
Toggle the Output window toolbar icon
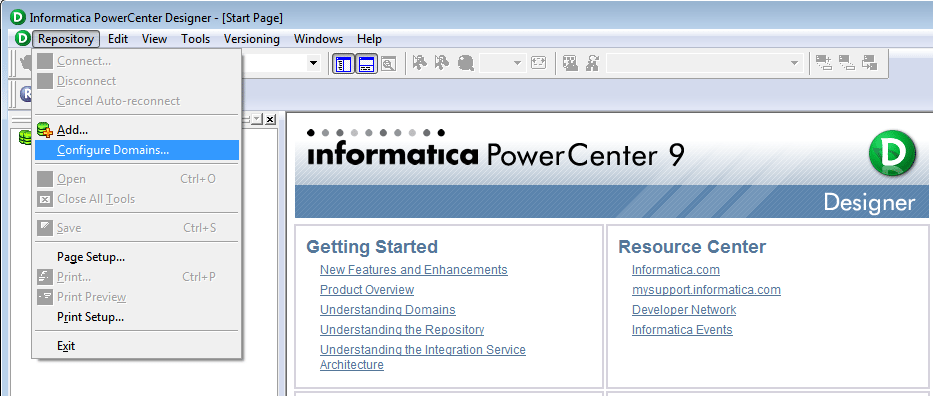tap(367, 64)
